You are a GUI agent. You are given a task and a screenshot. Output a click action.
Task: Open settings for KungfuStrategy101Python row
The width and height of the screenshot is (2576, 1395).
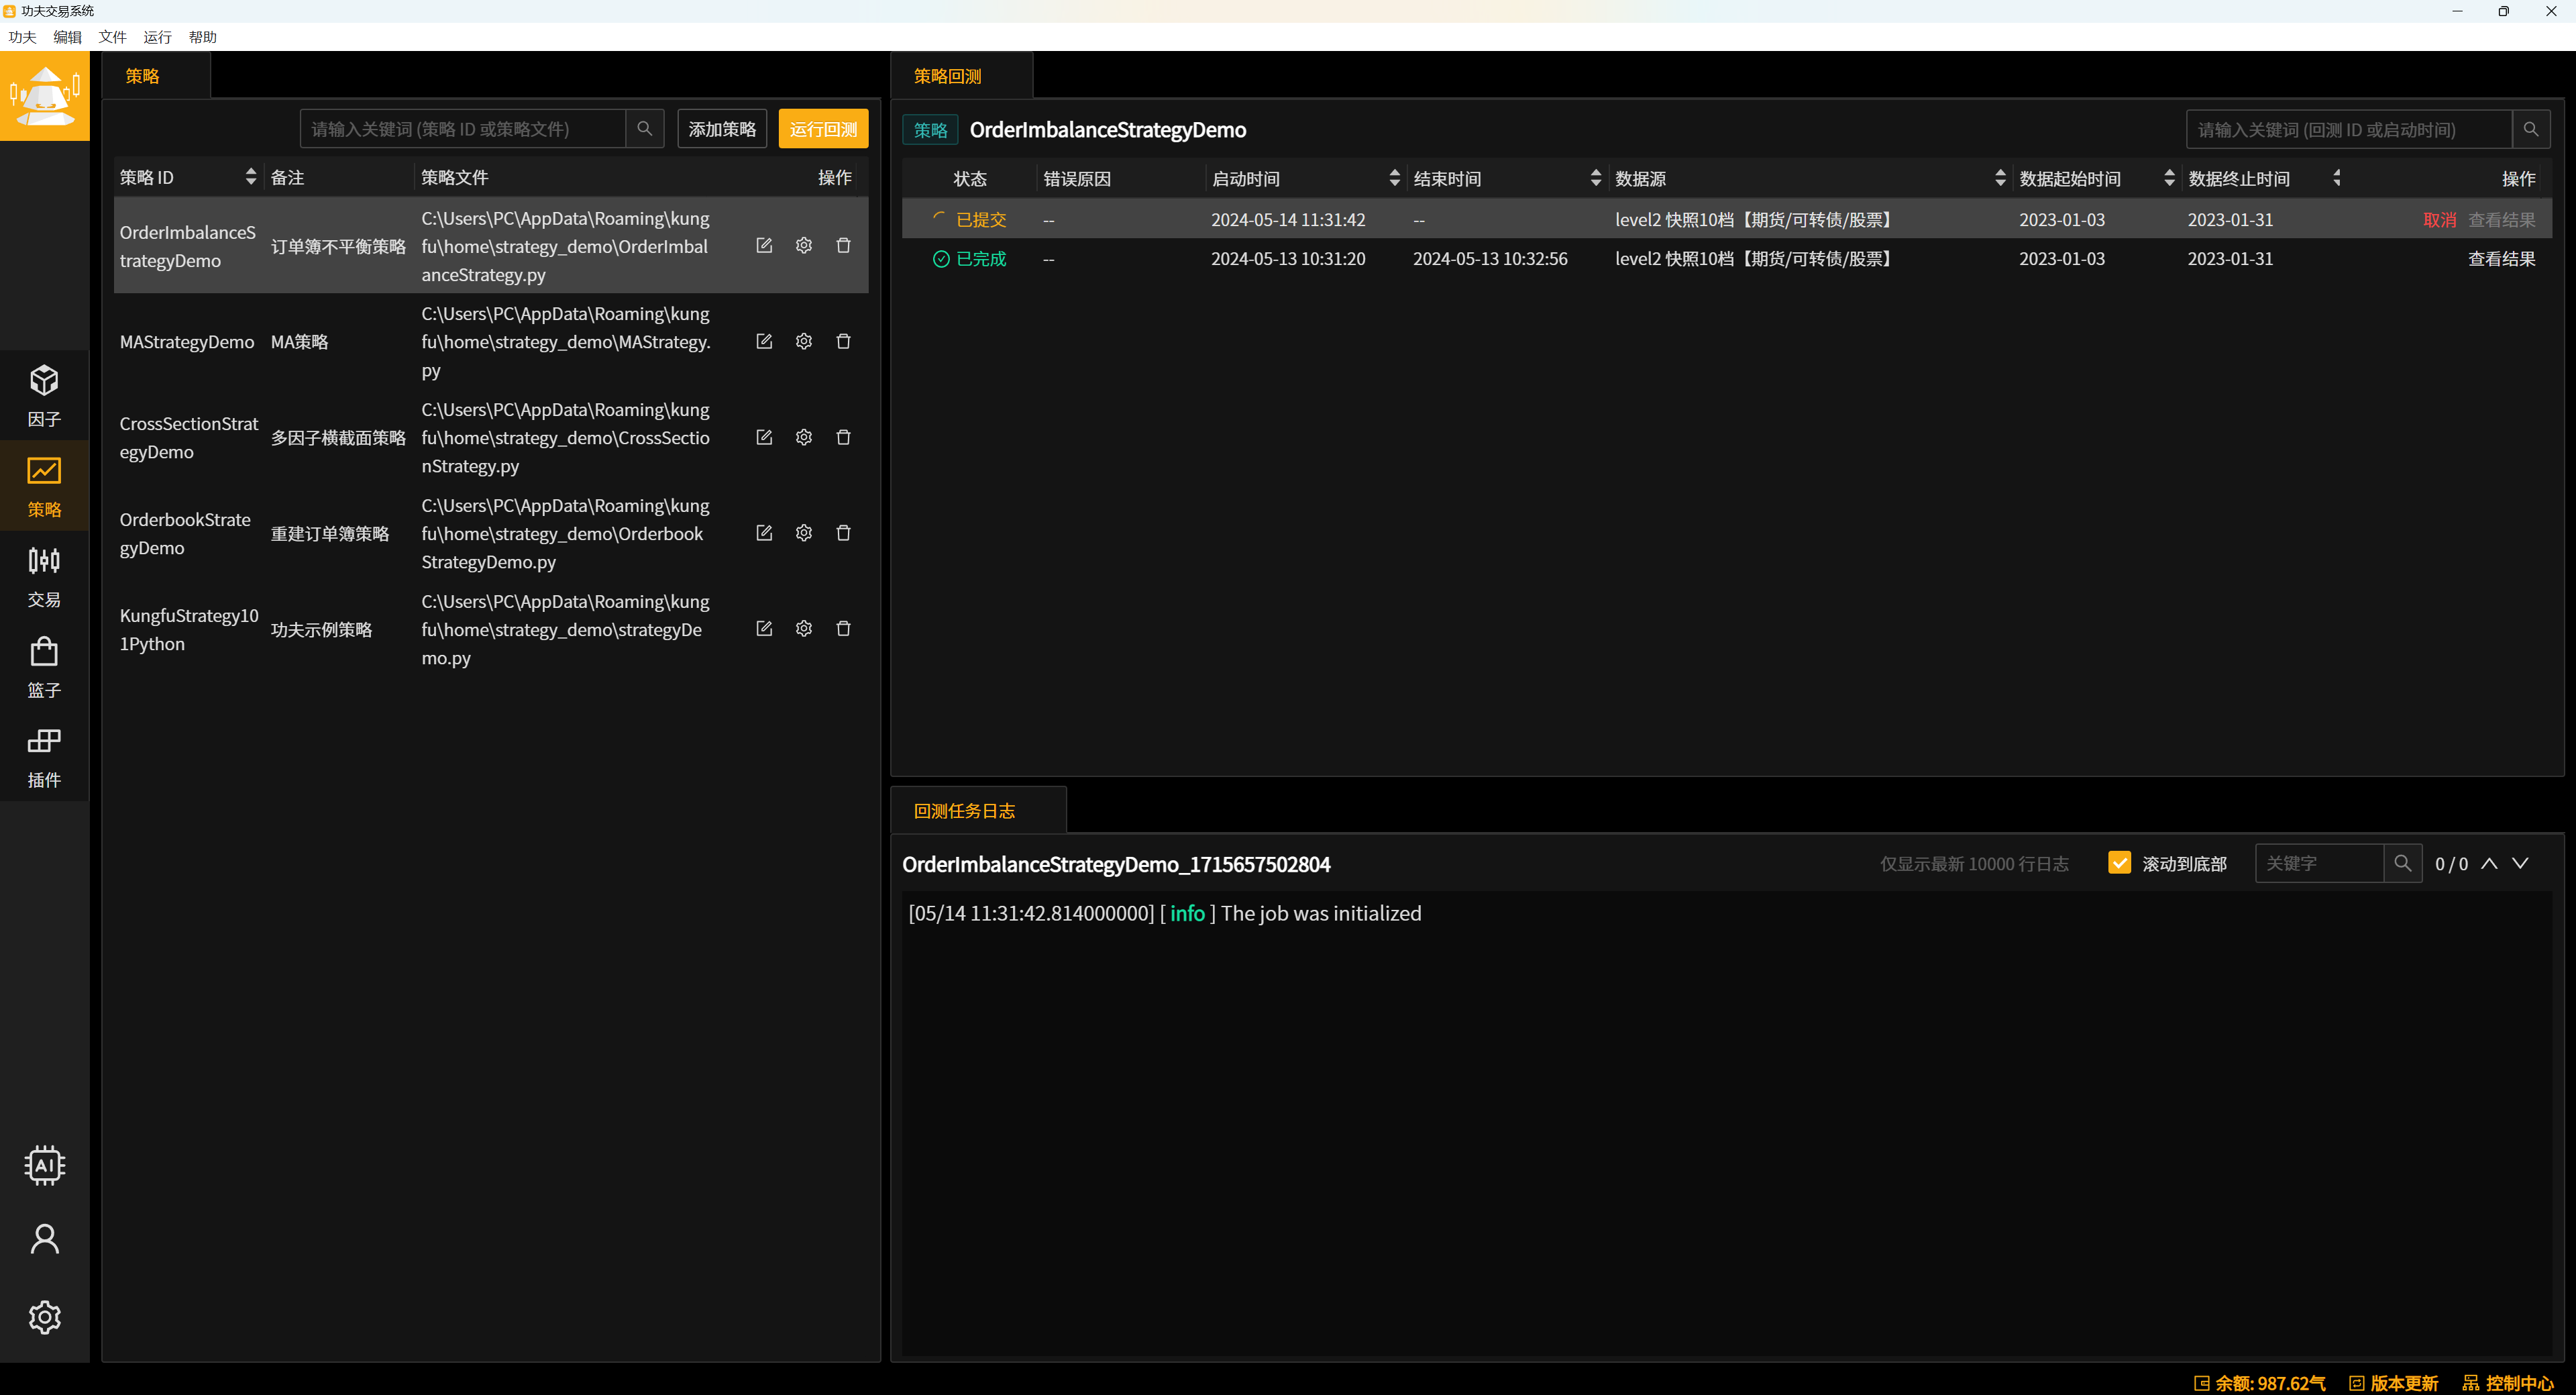(x=804, y=628)
